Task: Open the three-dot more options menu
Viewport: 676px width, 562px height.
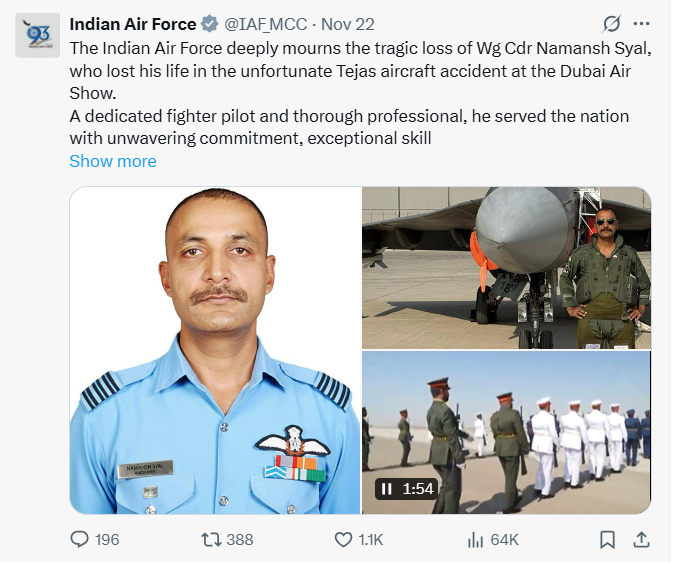Action: coord(643,24)
